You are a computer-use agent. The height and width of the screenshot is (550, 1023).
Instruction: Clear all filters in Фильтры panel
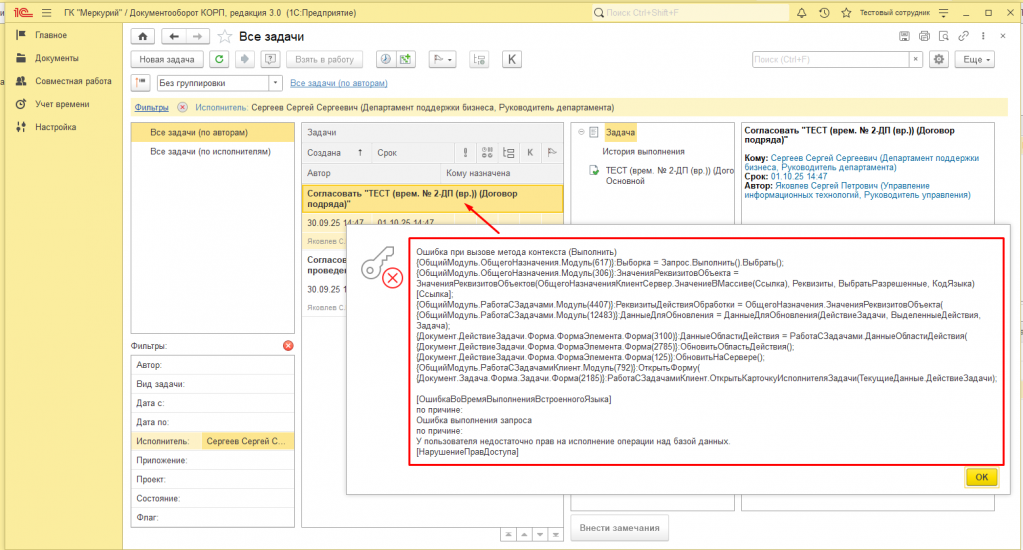(x=288, y=346)
